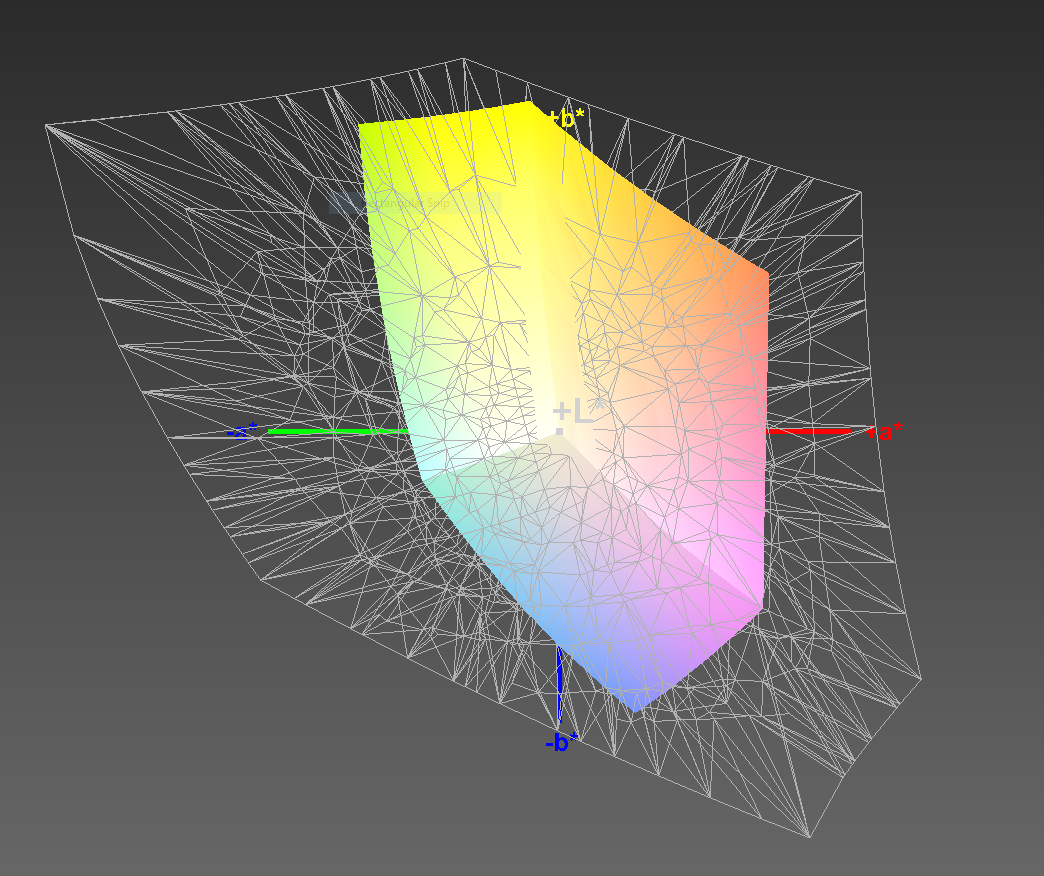Click the "-a*" label beside green axis

[242, 431]
